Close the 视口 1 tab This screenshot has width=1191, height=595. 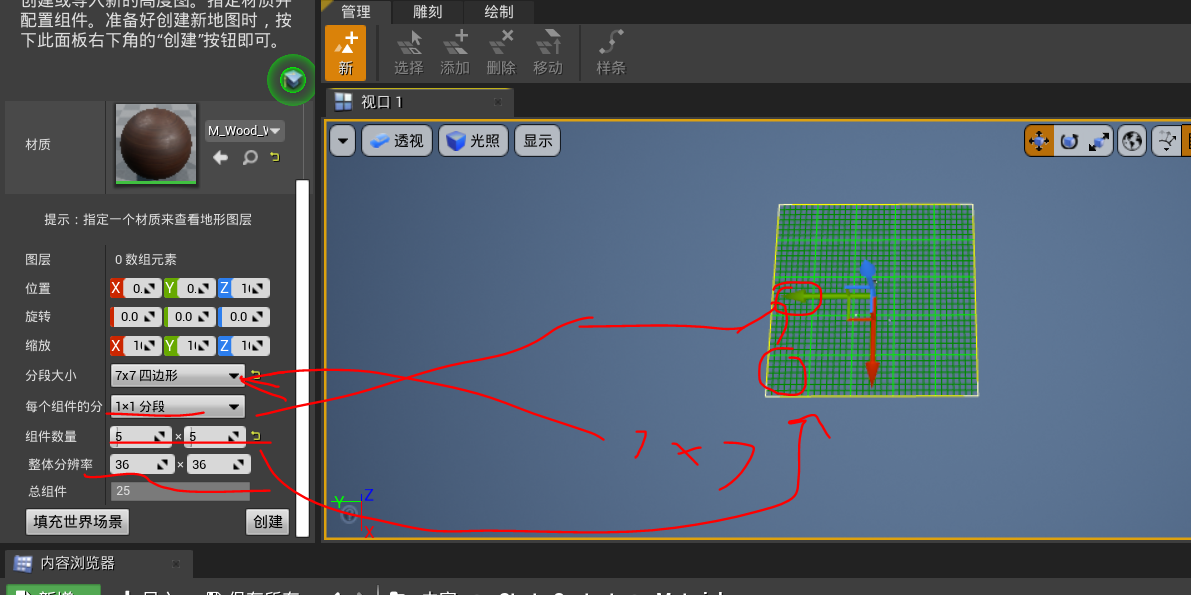[498, 101]
